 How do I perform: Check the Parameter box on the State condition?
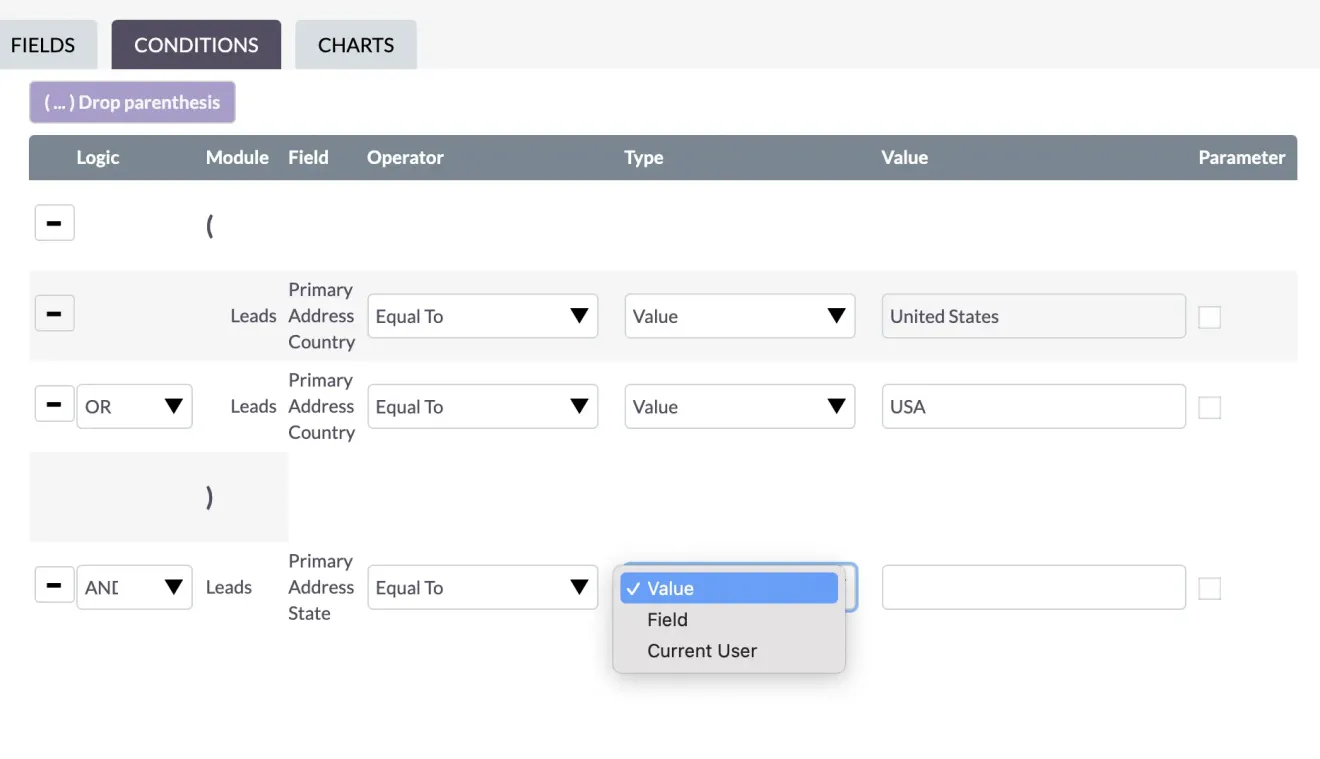1210,588
